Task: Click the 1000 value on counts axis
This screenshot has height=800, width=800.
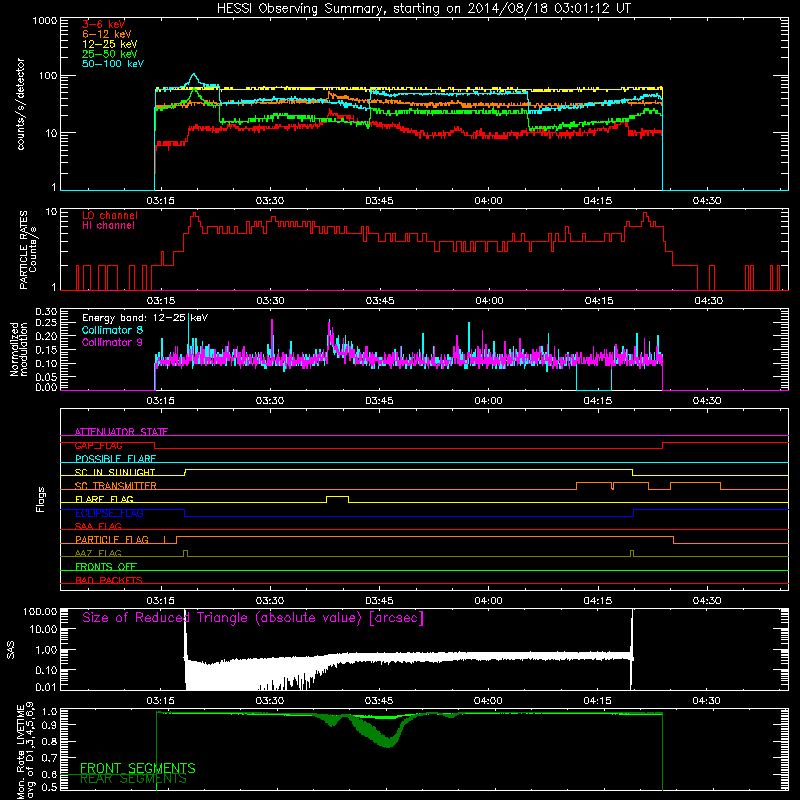Action: coord(45,21)
